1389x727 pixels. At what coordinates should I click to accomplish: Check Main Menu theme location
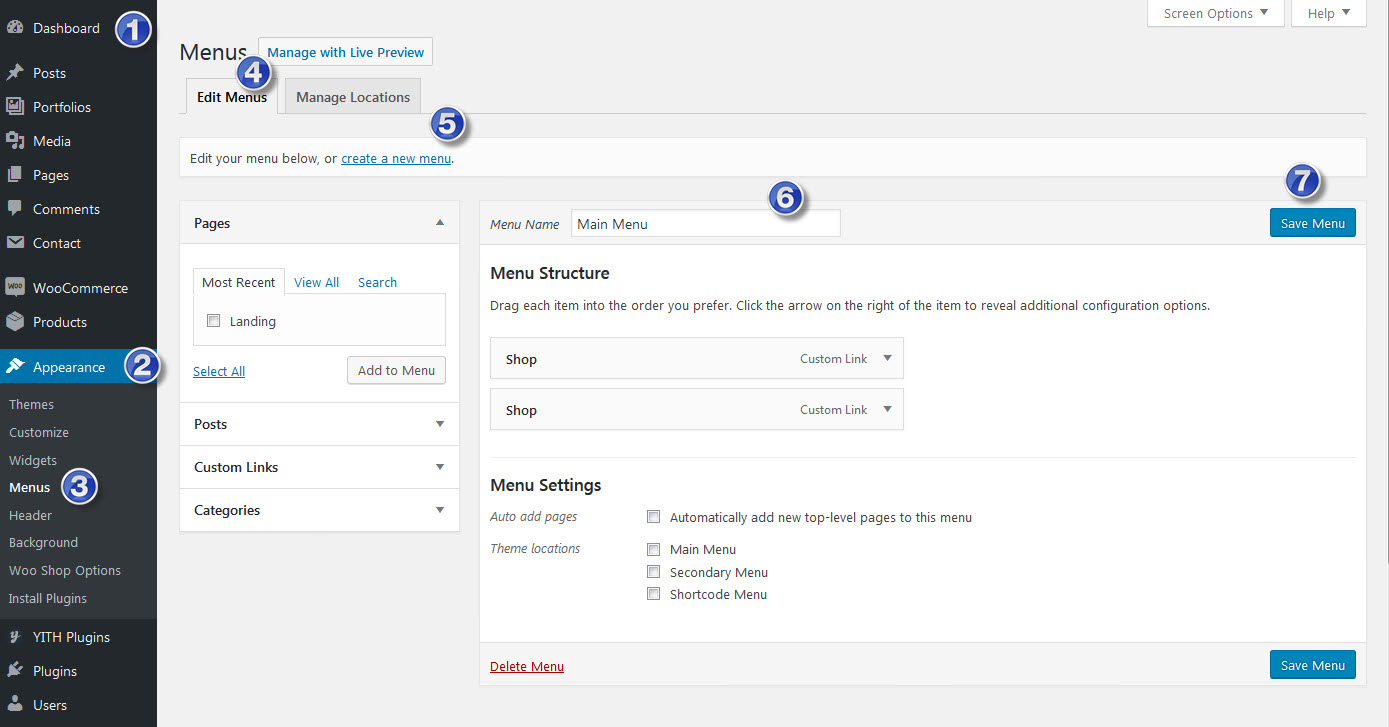(654, 549)
